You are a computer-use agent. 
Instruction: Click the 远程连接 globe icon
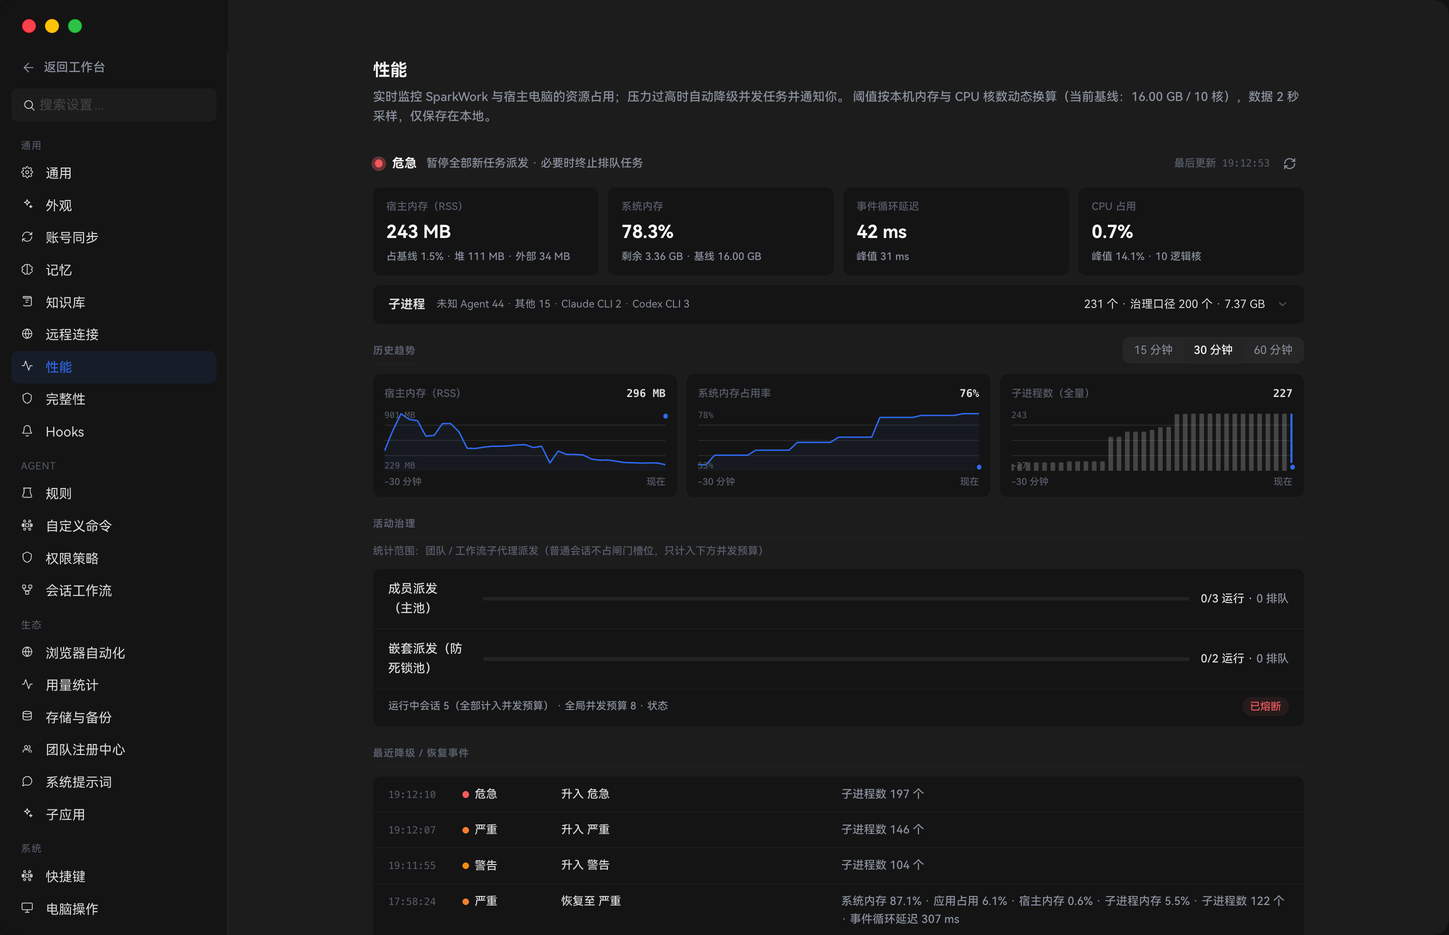27,334
